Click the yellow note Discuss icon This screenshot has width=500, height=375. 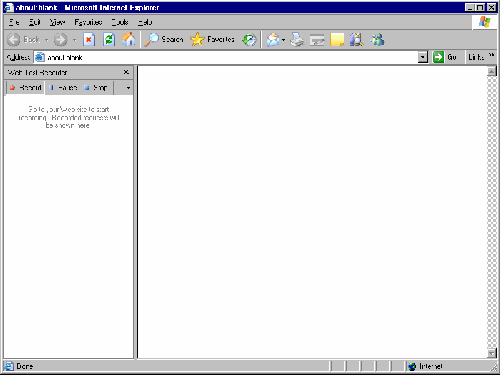(337, 40)
